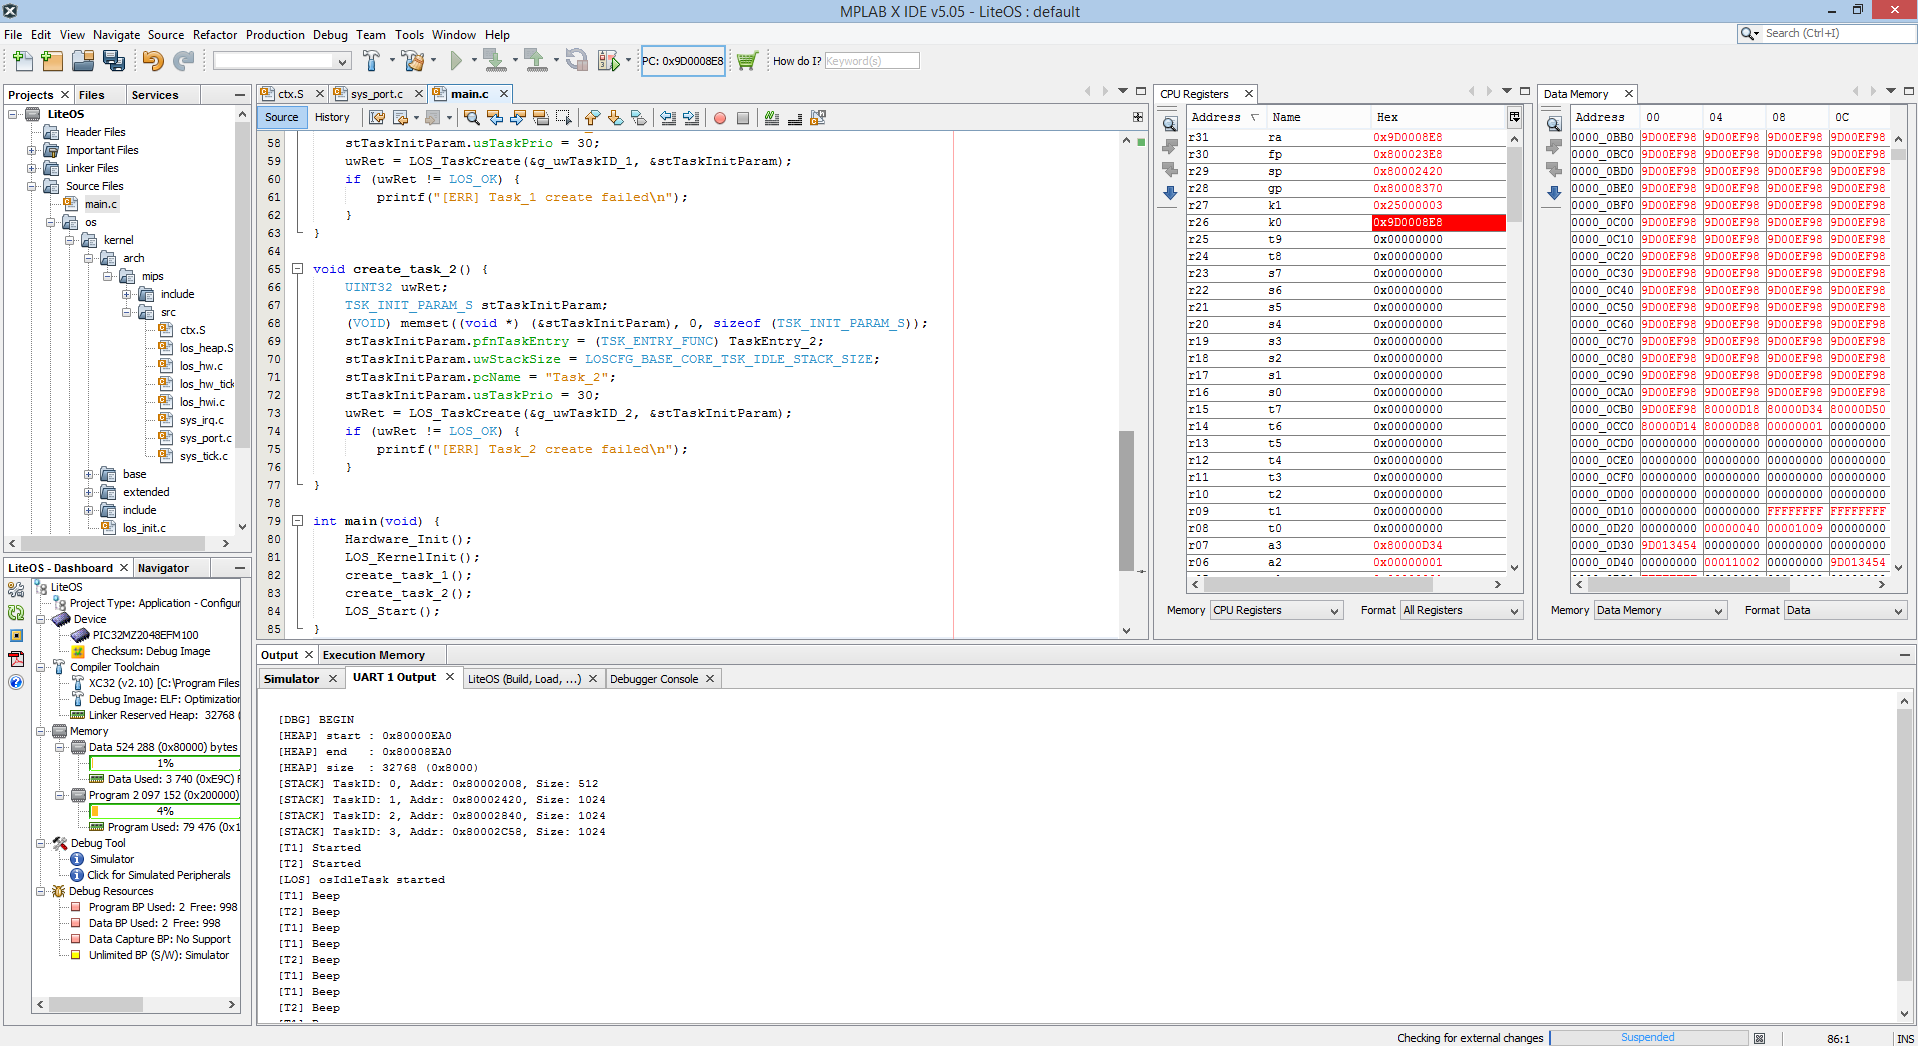Expand the base folder in Projects tree
Viewport: 1918px width, 1046px height.
pyautogui.click(x=89, y=474)
